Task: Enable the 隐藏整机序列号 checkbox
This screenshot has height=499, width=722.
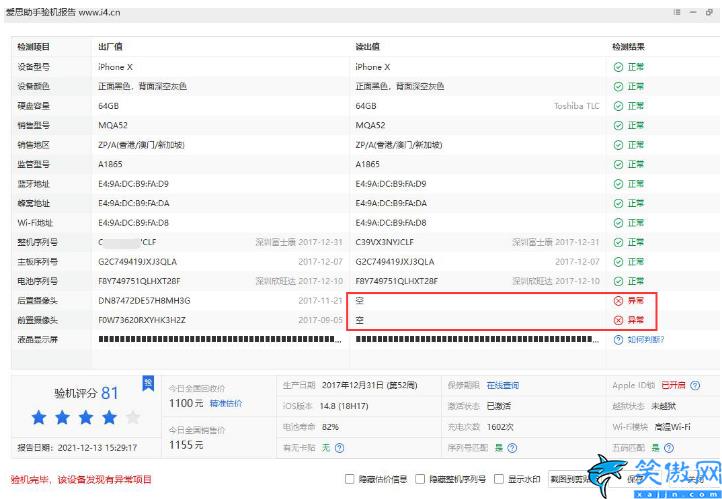Action: click(x=420, y=479)
